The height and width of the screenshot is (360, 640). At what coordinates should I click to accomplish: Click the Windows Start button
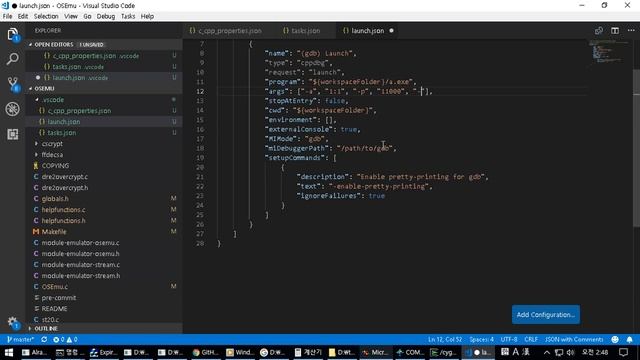click(x=9, y=352)
